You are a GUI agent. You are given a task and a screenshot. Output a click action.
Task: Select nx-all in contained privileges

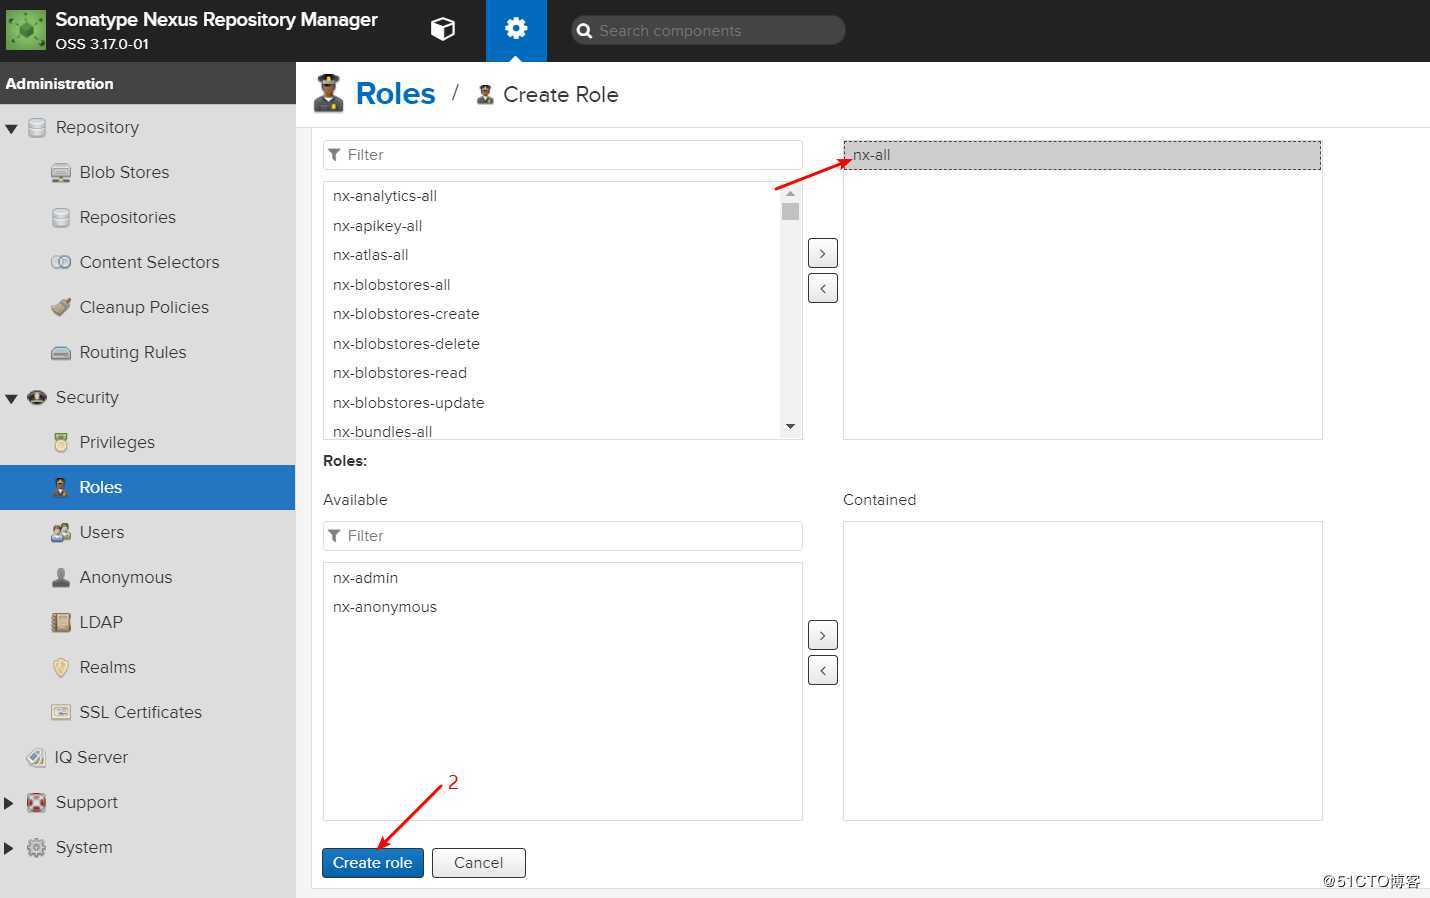click(x=1082, y=155)
